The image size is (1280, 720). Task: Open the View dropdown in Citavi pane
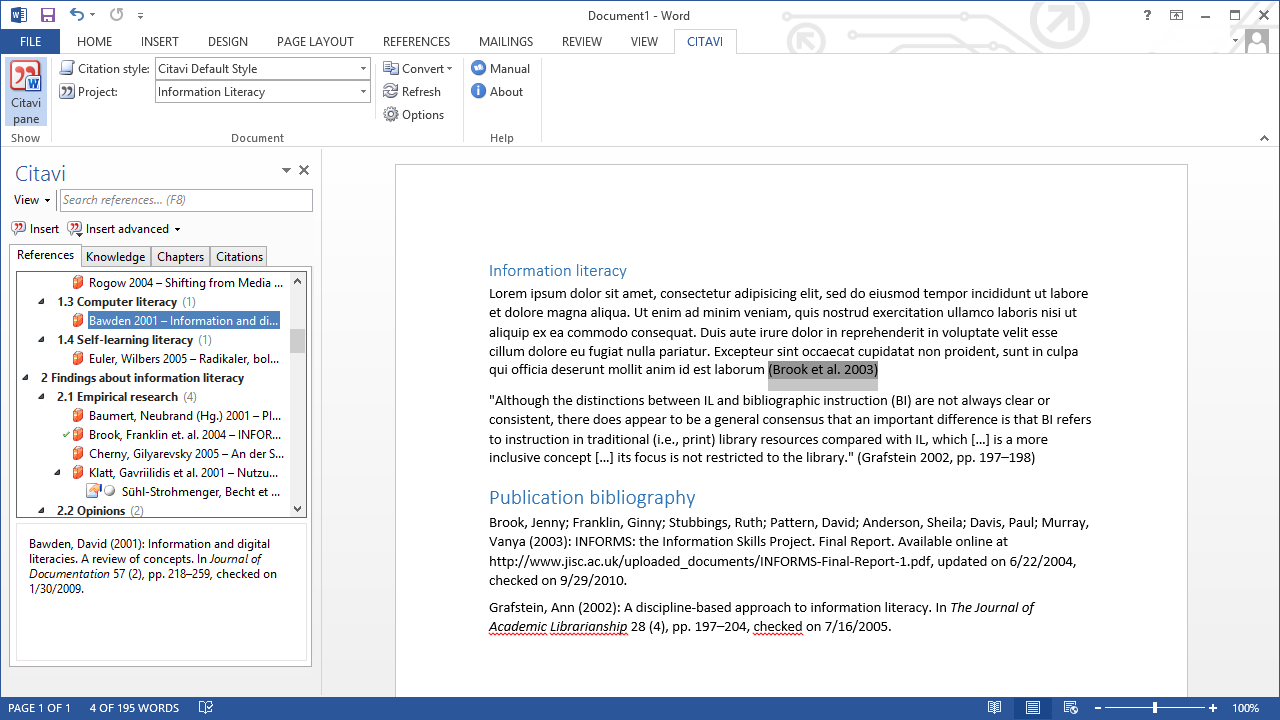pyautogui.click(x=32, y=200)
